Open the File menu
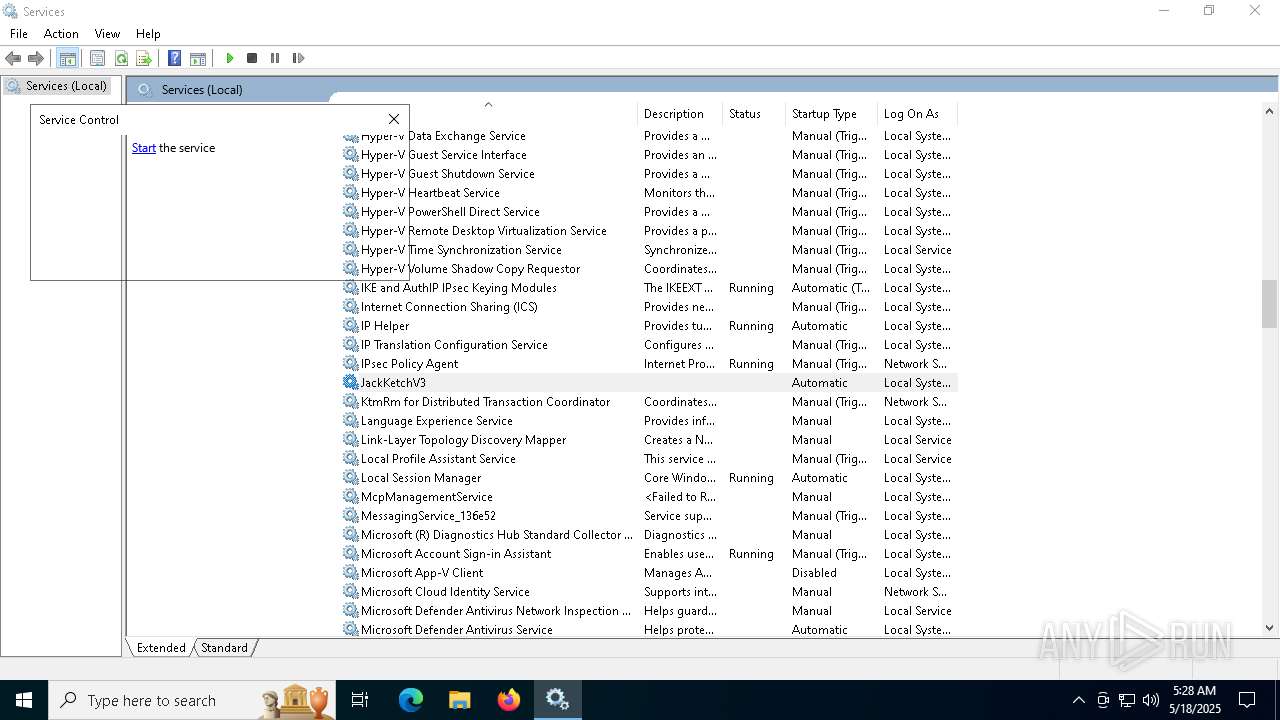 point(19,34)
